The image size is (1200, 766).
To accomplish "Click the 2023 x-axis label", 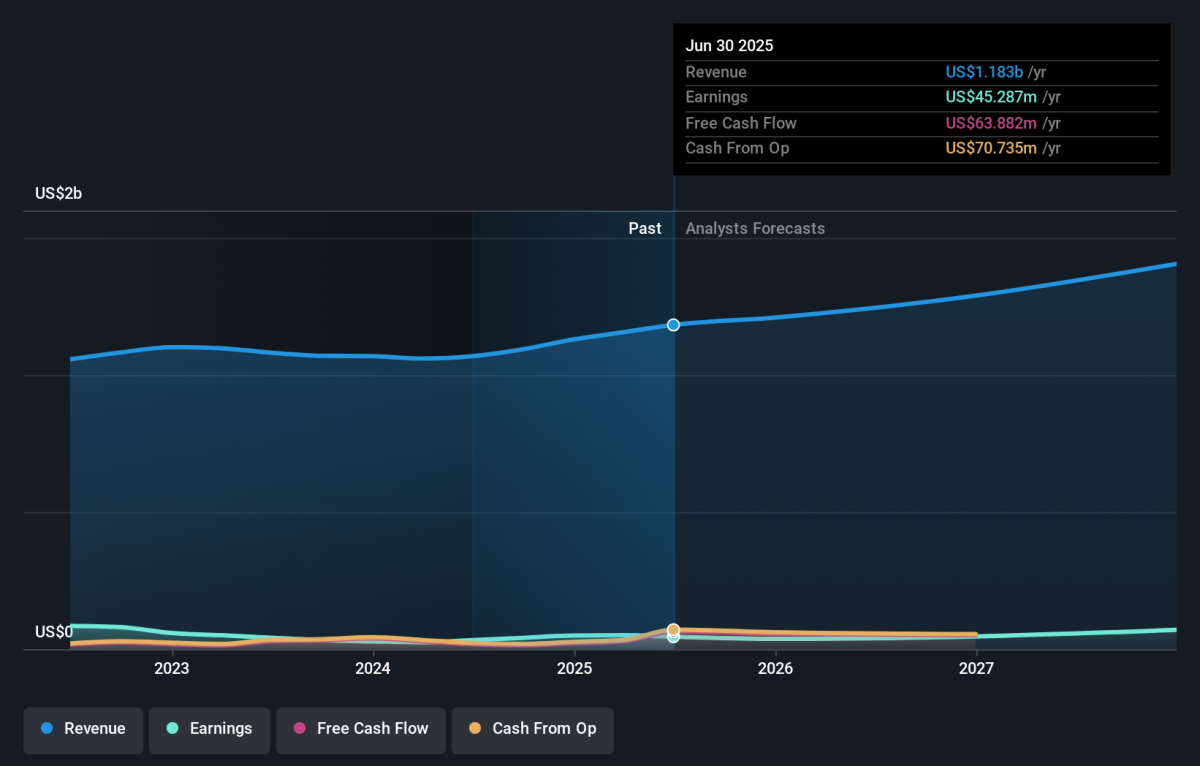I will [x=172, y=668].
